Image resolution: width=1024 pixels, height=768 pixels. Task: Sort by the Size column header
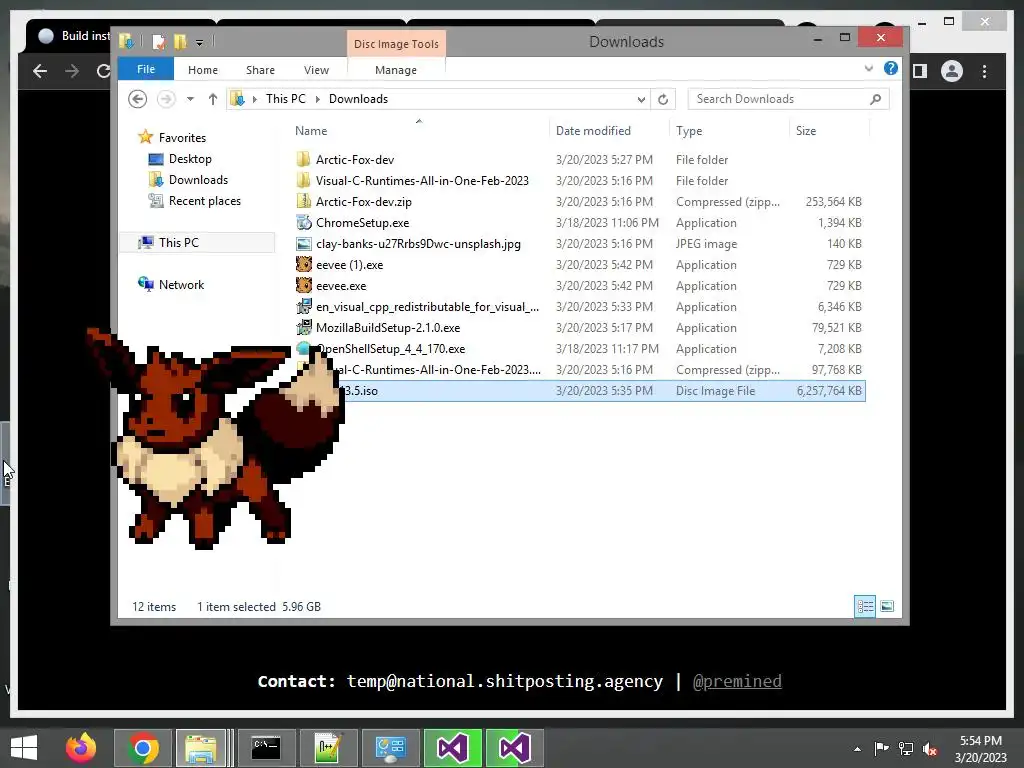pyautogui.click(x=806, y=131)
